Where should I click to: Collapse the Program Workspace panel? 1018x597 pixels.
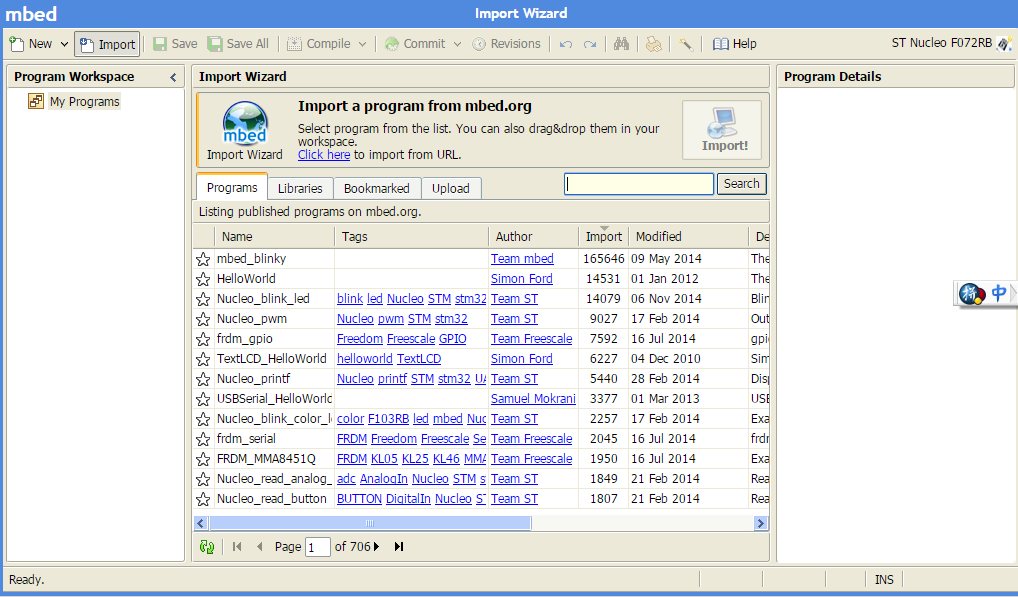pyautogui.click(x=173, y=77)
